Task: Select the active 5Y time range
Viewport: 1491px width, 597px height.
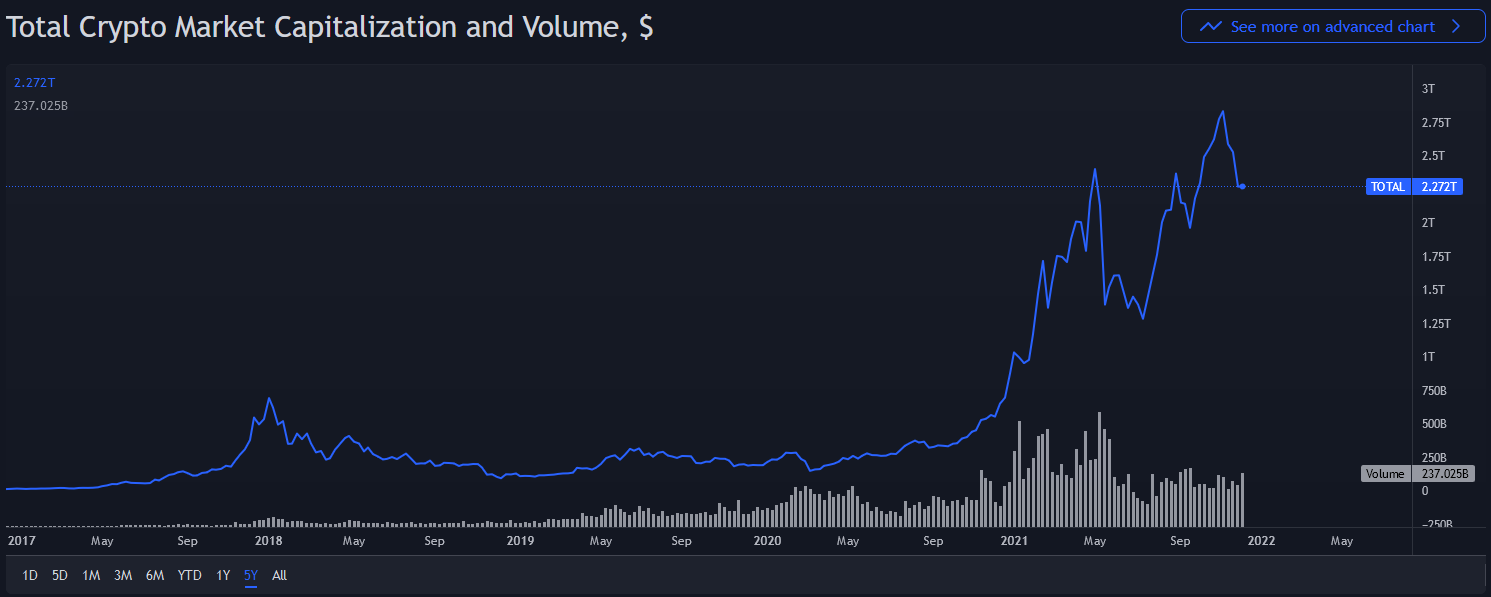Action: click(251, 575)
